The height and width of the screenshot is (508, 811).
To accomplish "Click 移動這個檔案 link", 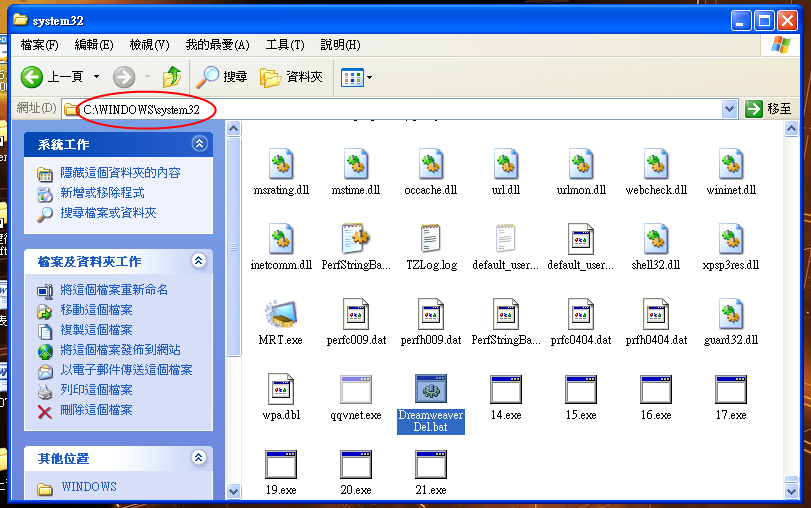I will coord(96,310).
